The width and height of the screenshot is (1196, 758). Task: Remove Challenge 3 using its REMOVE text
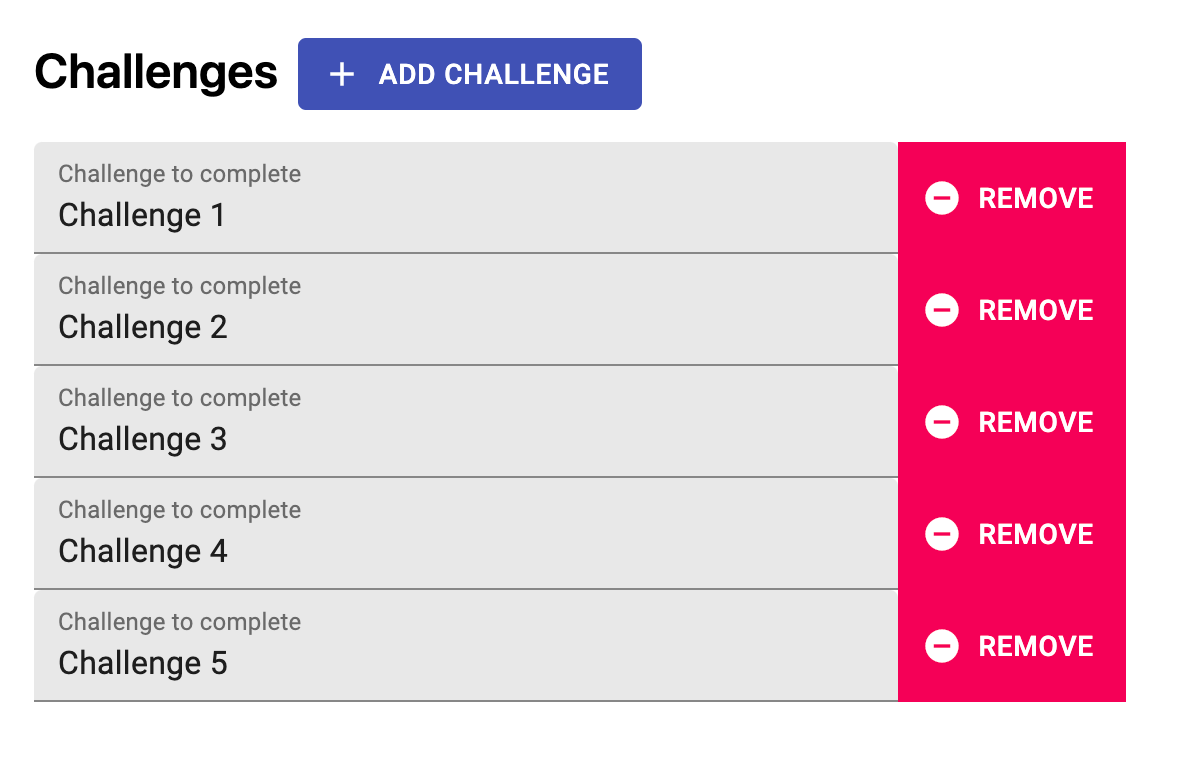[1036, 422]
